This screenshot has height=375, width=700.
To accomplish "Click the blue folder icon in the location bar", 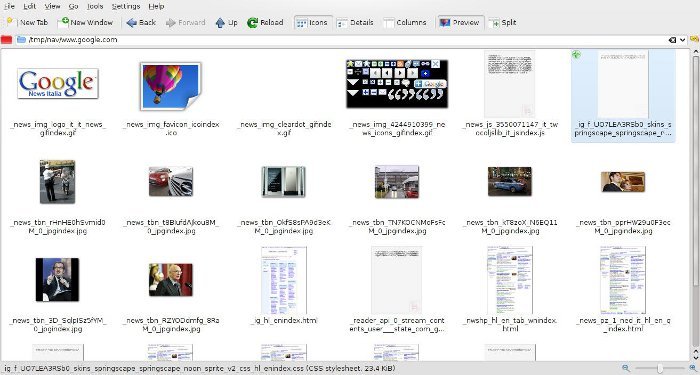I will [21, 40].
